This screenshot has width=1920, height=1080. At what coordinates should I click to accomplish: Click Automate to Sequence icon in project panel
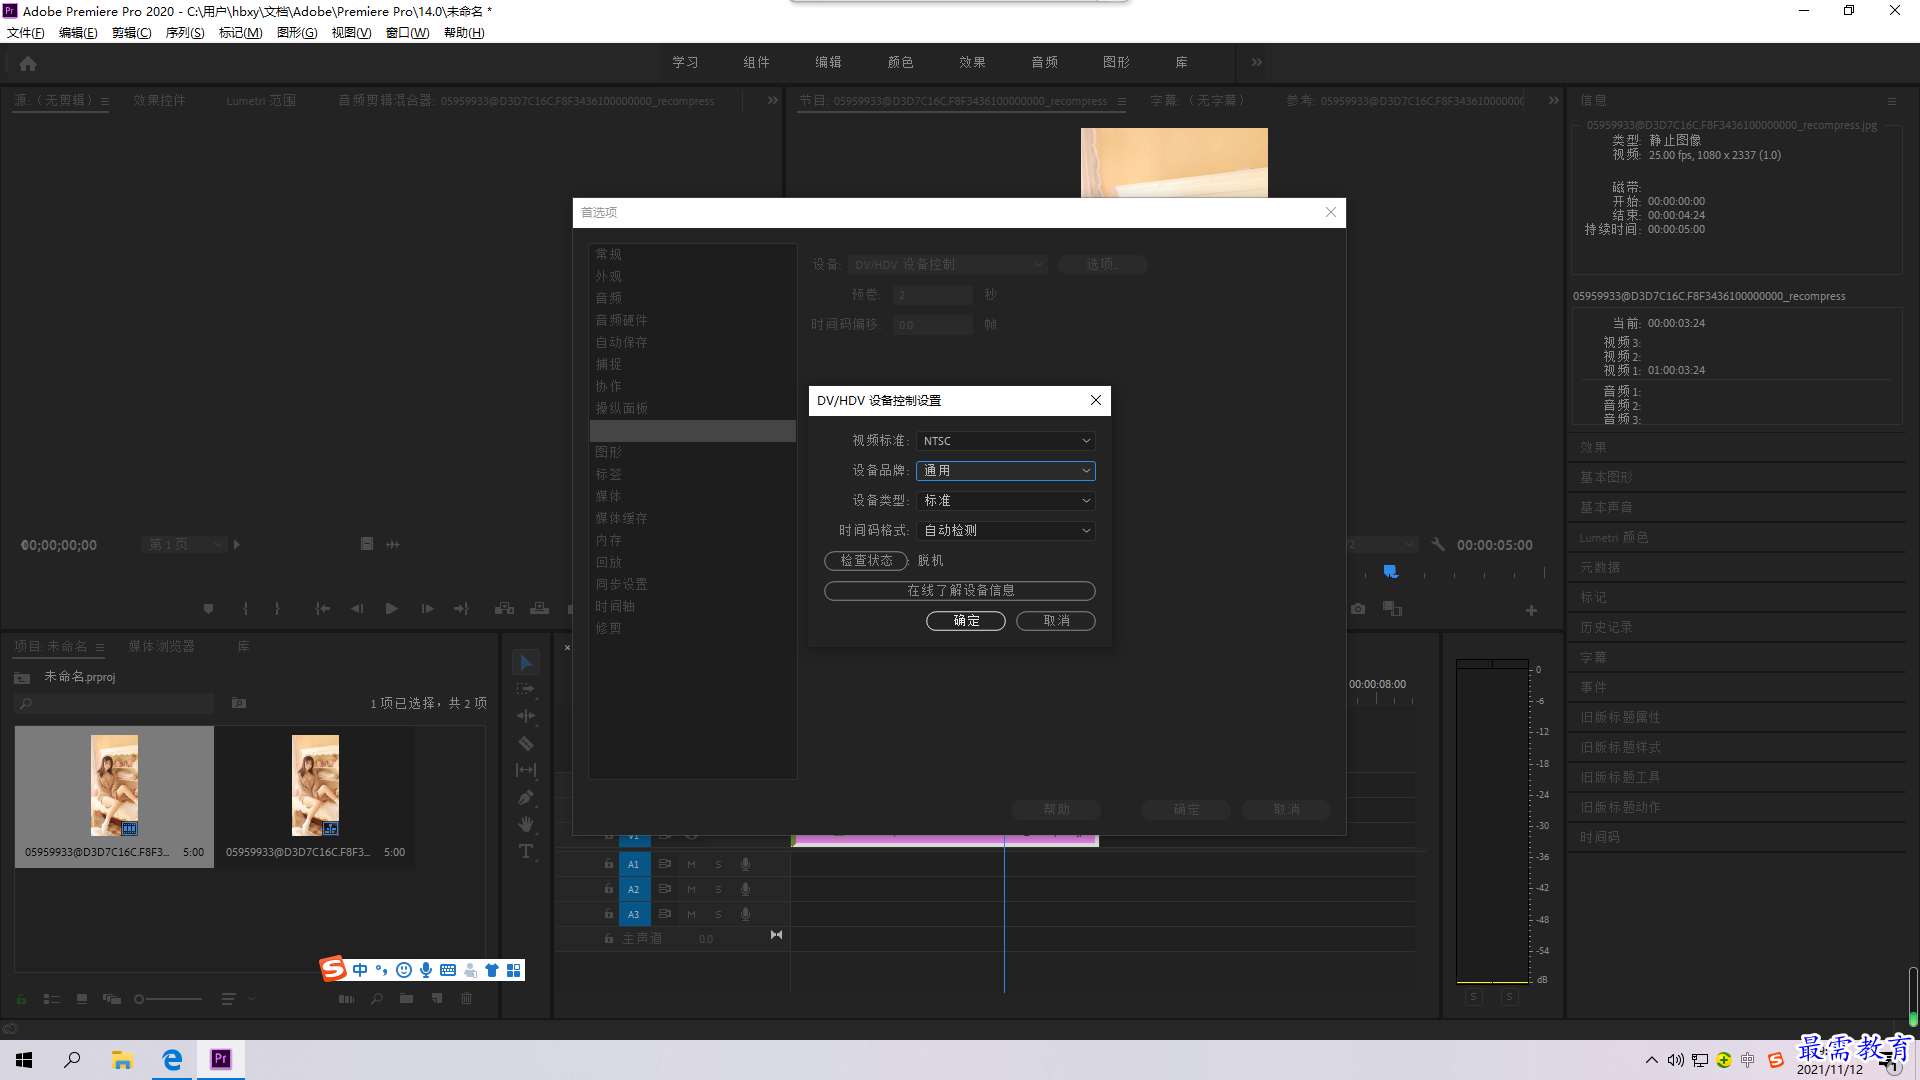coord(346,999)
